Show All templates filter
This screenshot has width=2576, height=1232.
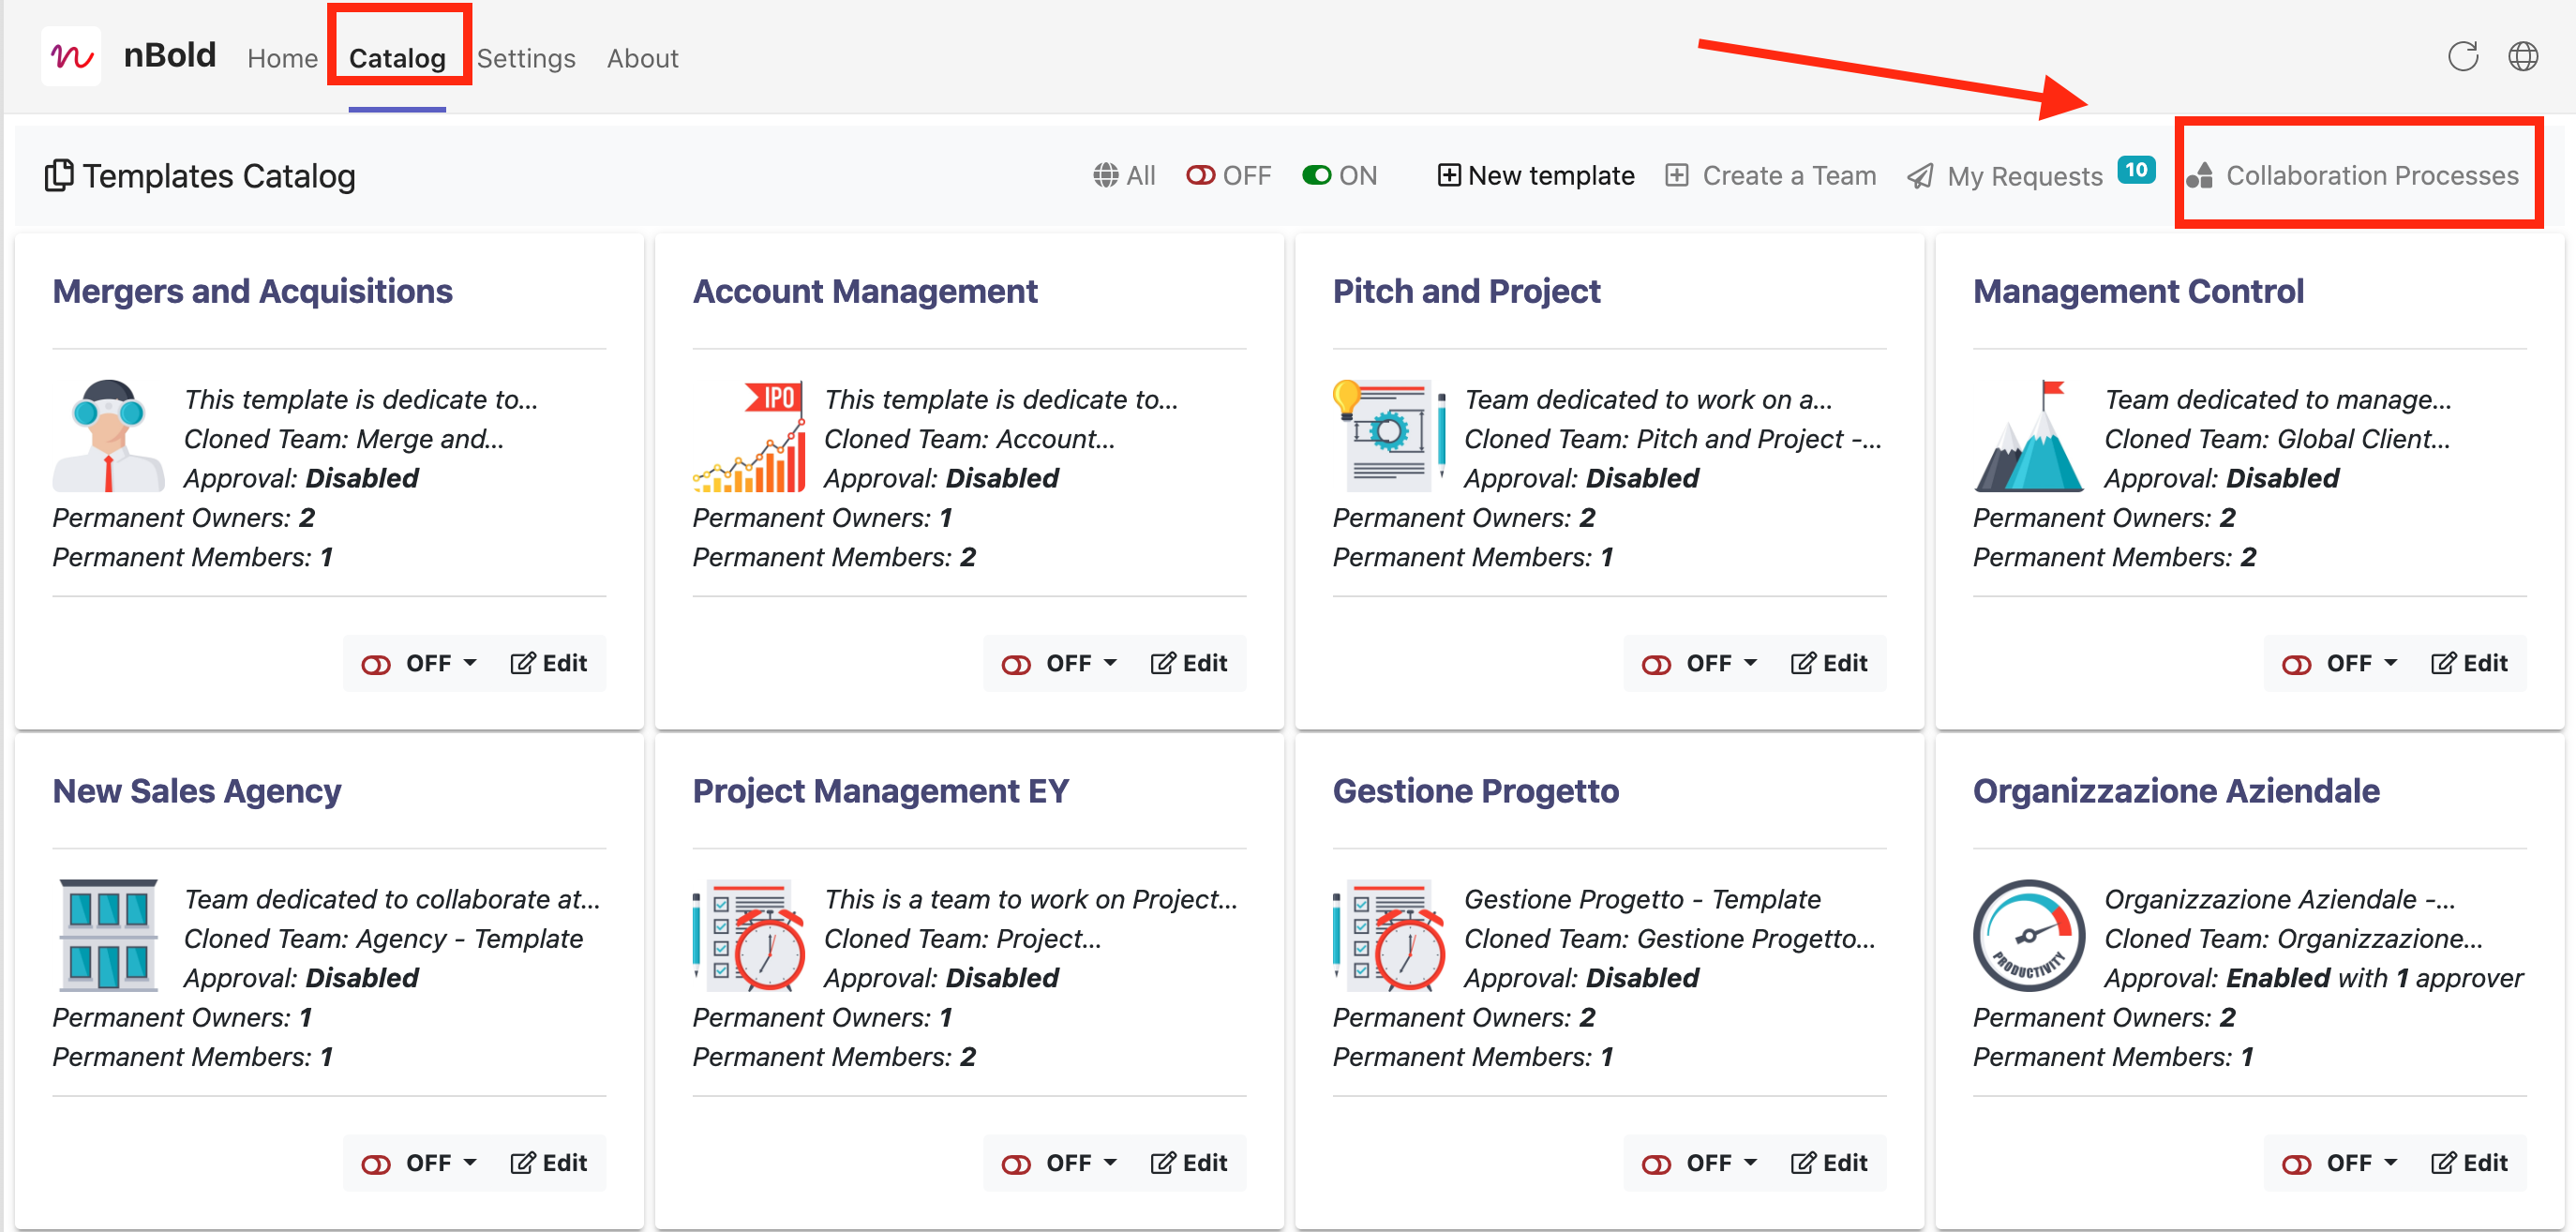1124,176
